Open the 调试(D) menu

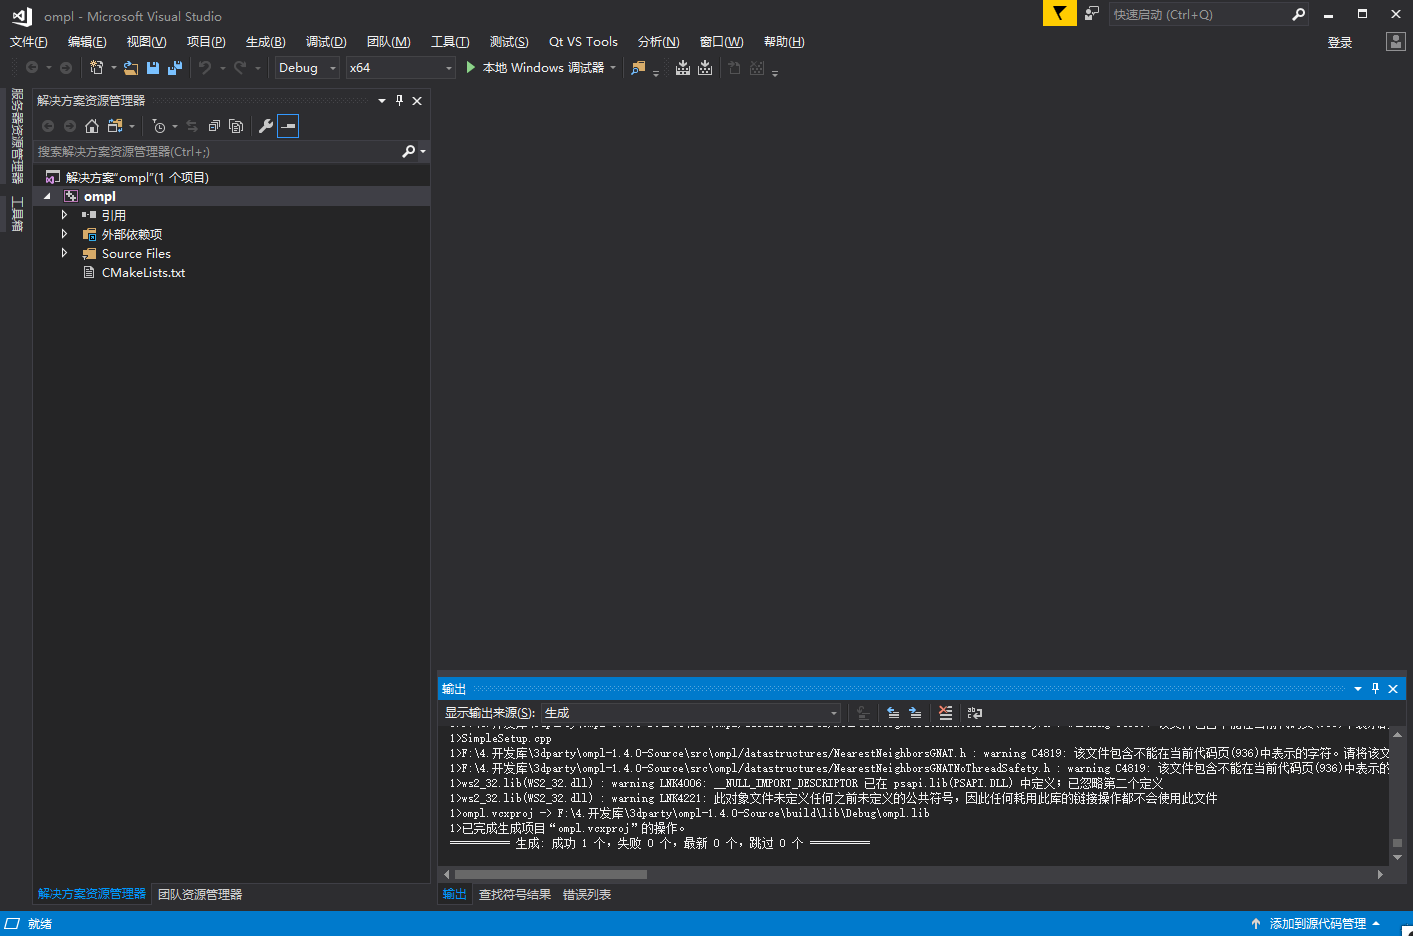pyautogui.click(x=326, y=41)
